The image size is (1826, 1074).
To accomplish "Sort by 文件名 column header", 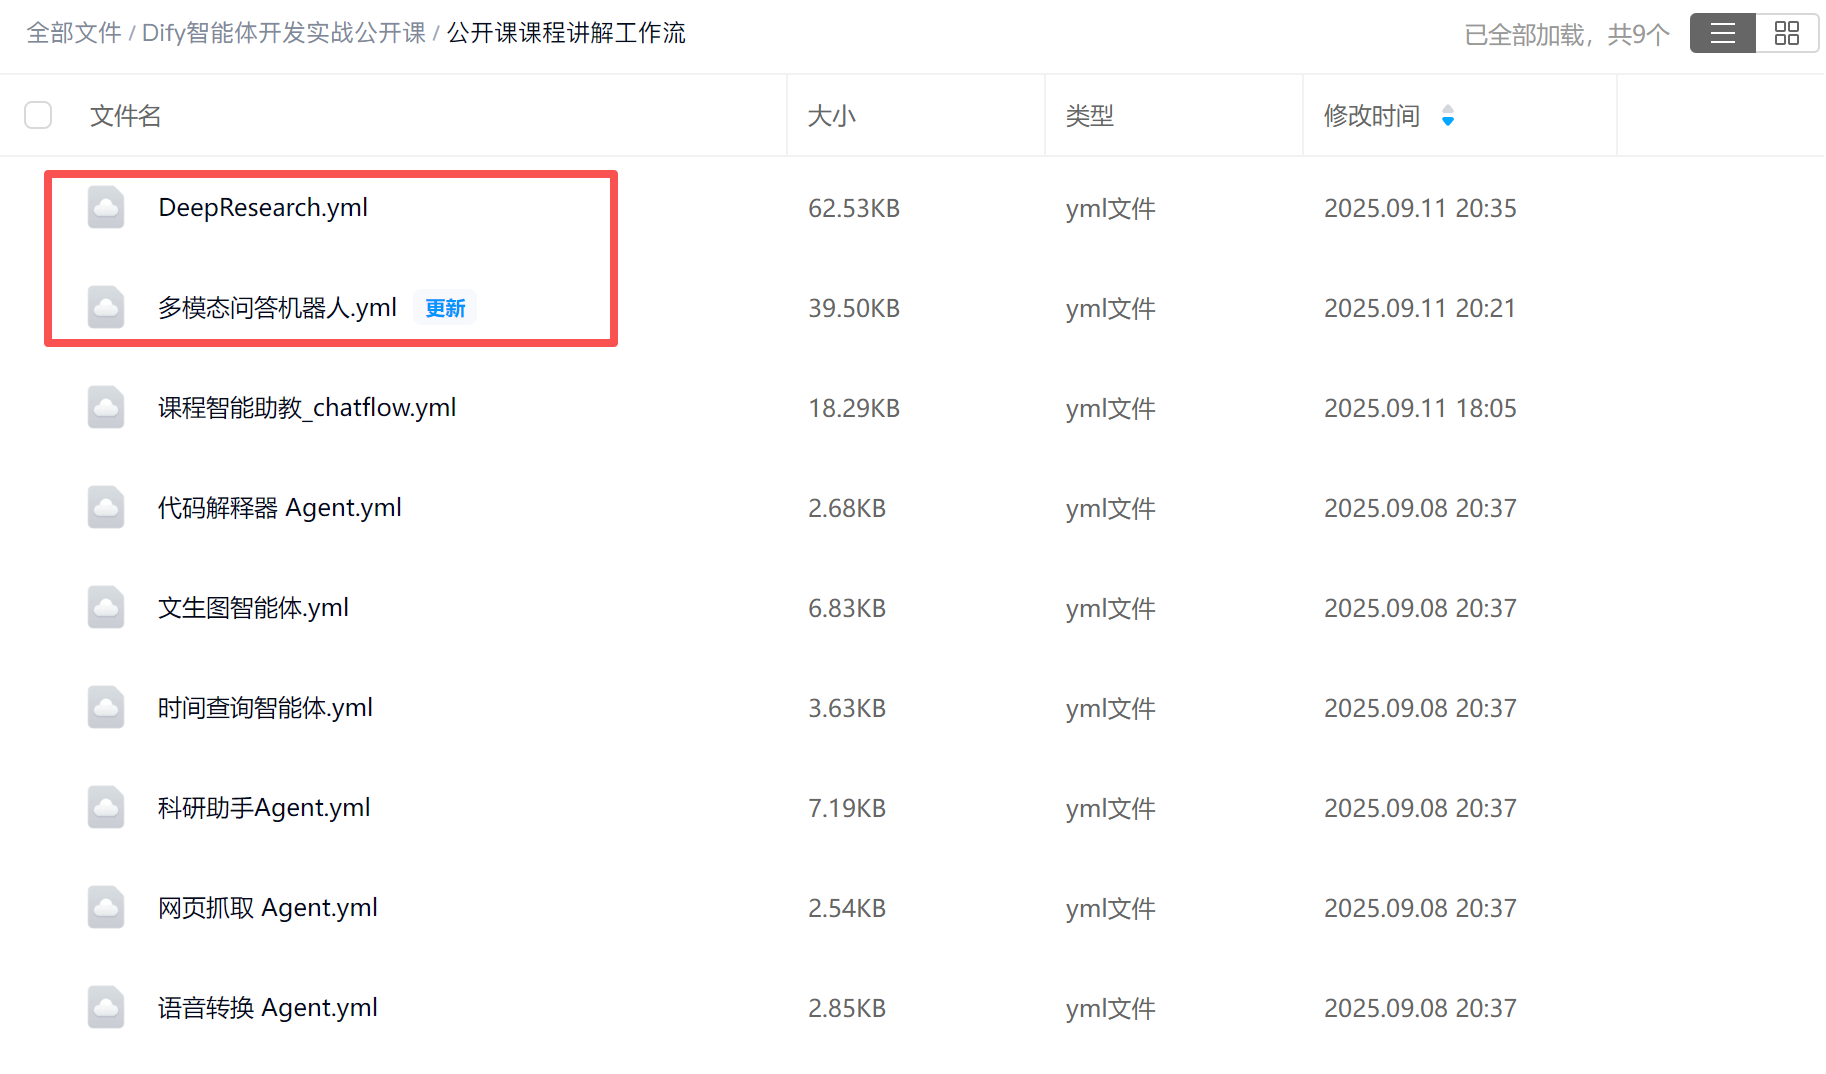I will 125,116.
